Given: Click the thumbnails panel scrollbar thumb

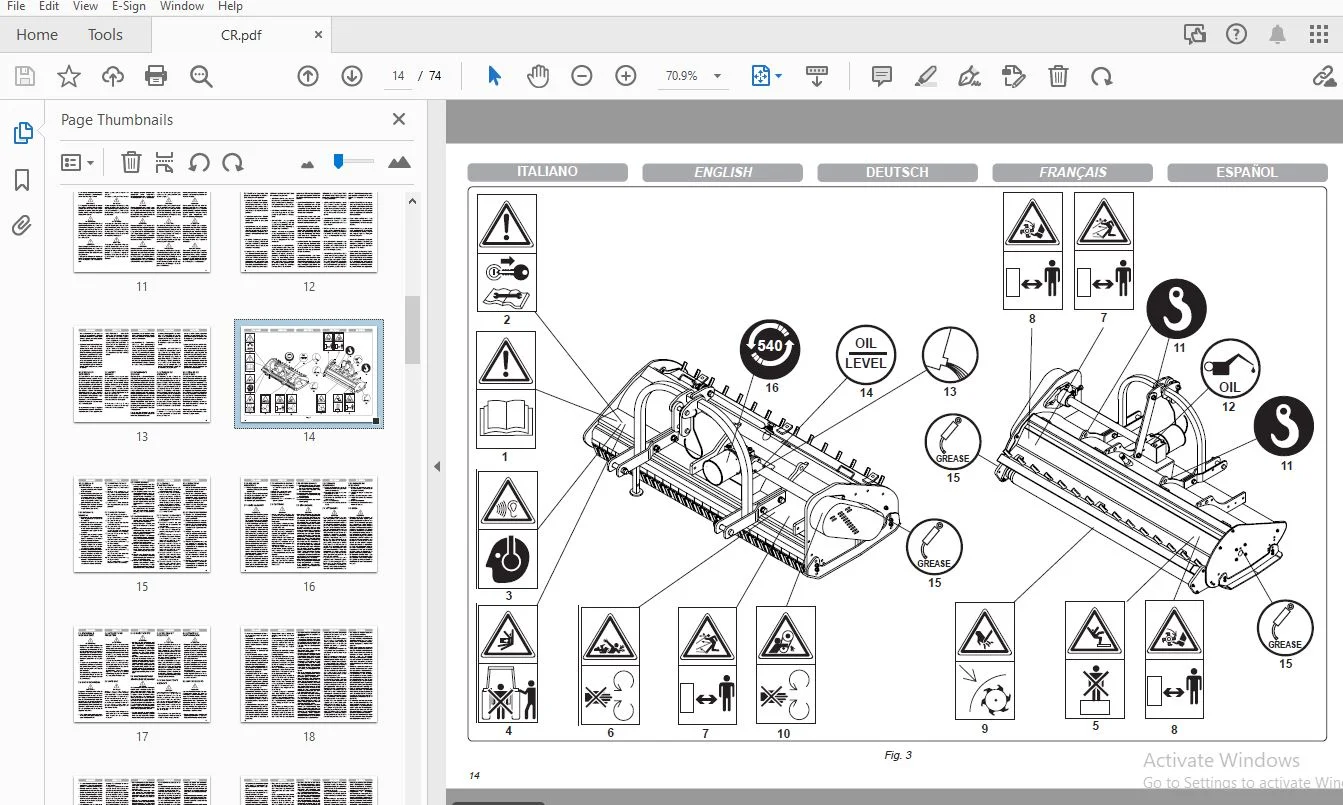Looking at the screenshot, I should [412, 330].
